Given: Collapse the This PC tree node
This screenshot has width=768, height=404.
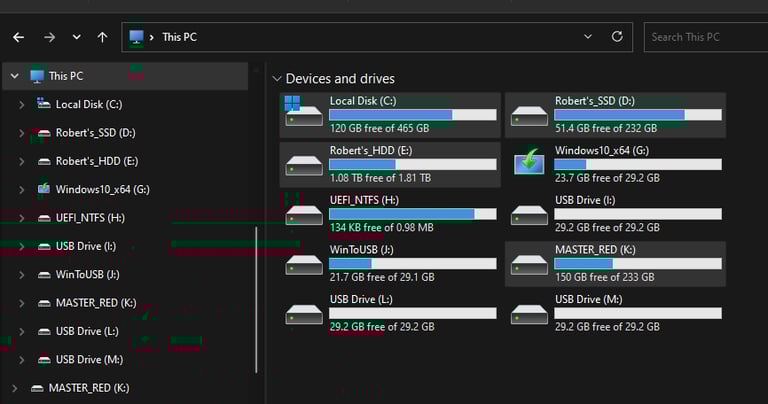Looking at the screenshot, I should click(x=15, y=76).
